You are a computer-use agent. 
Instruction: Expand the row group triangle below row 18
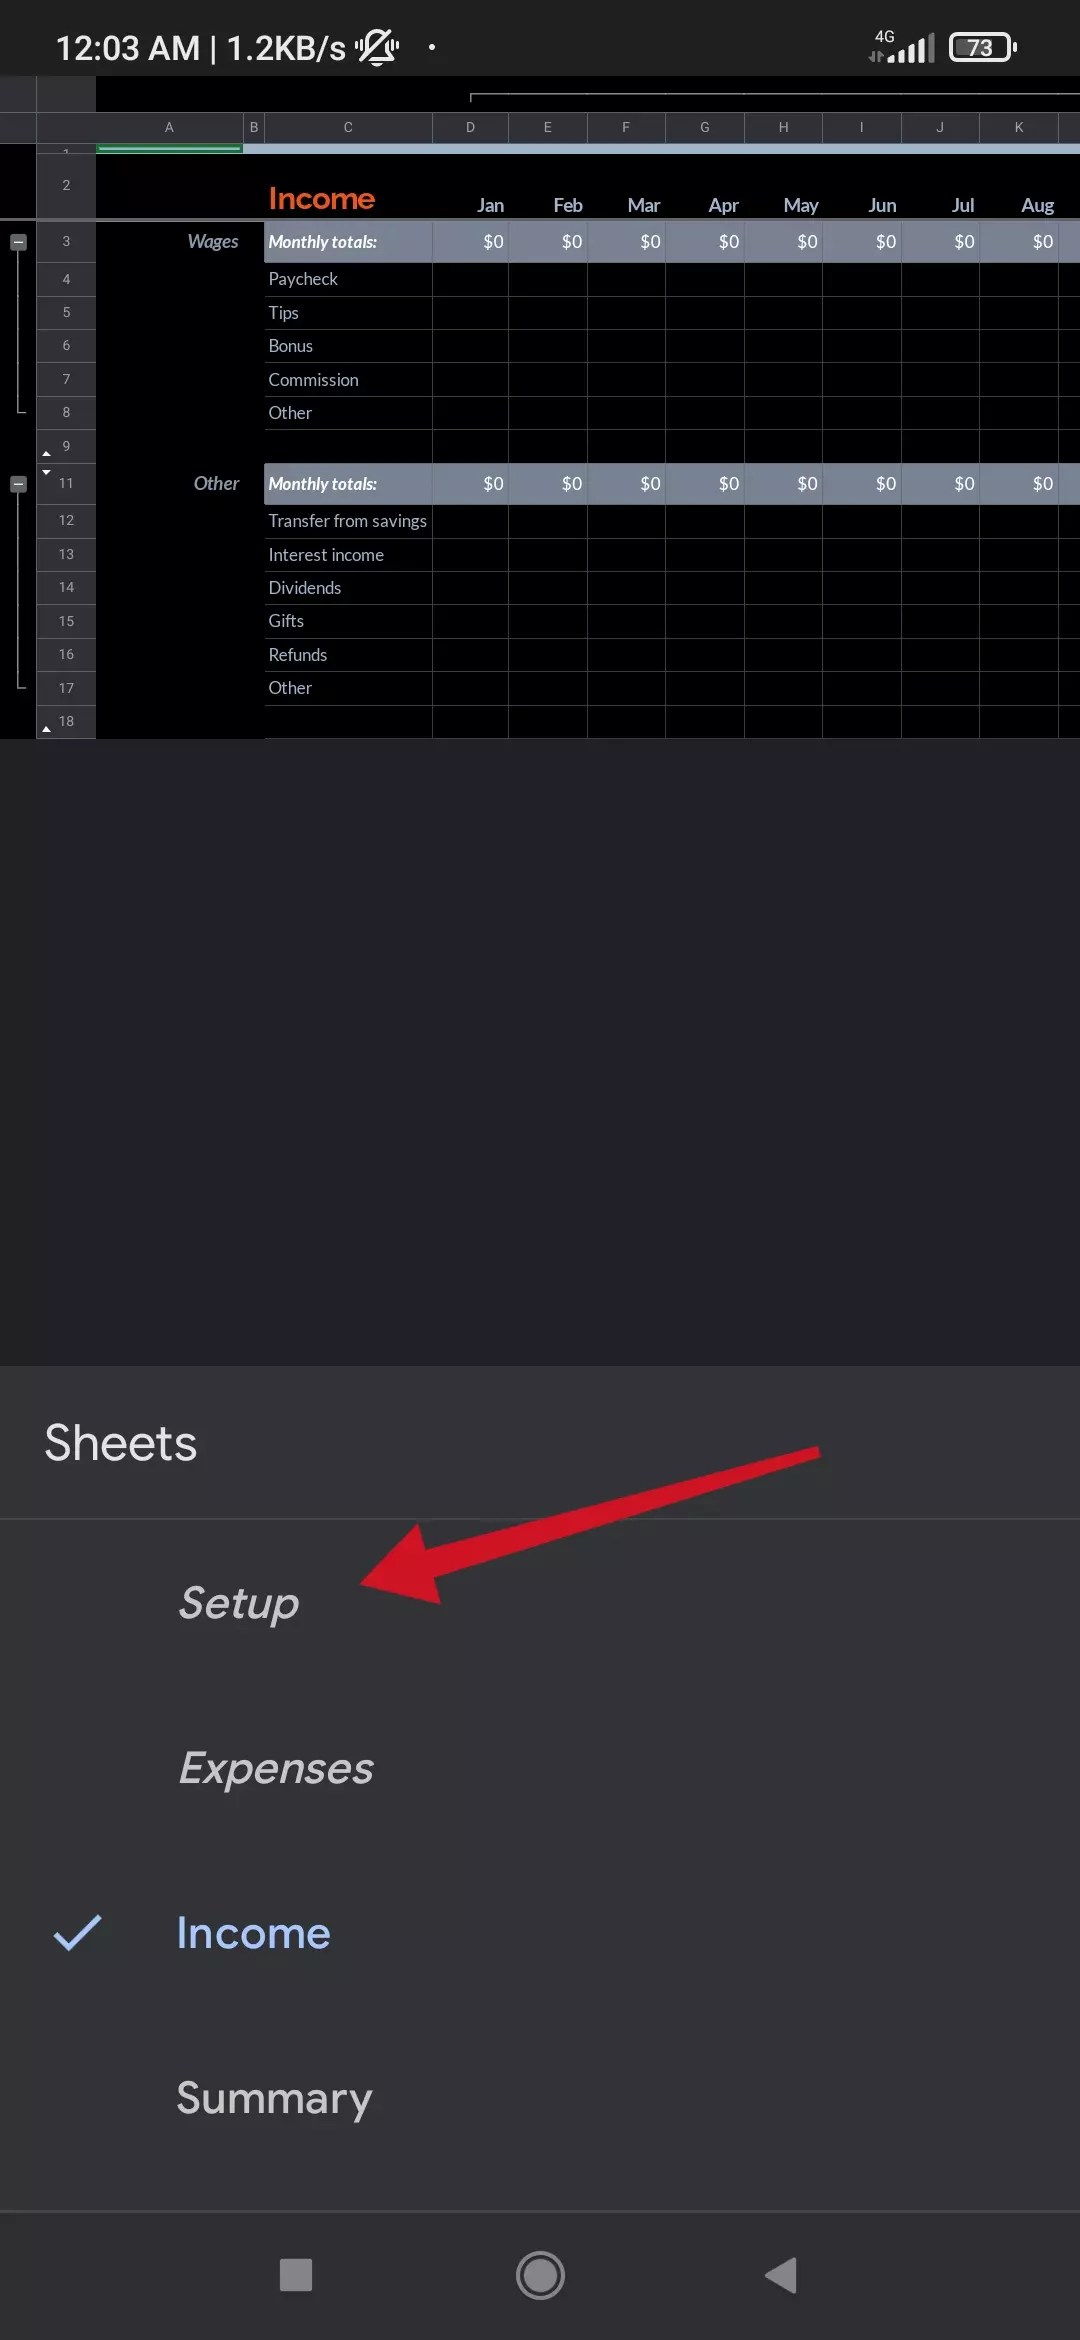[46, 728]
